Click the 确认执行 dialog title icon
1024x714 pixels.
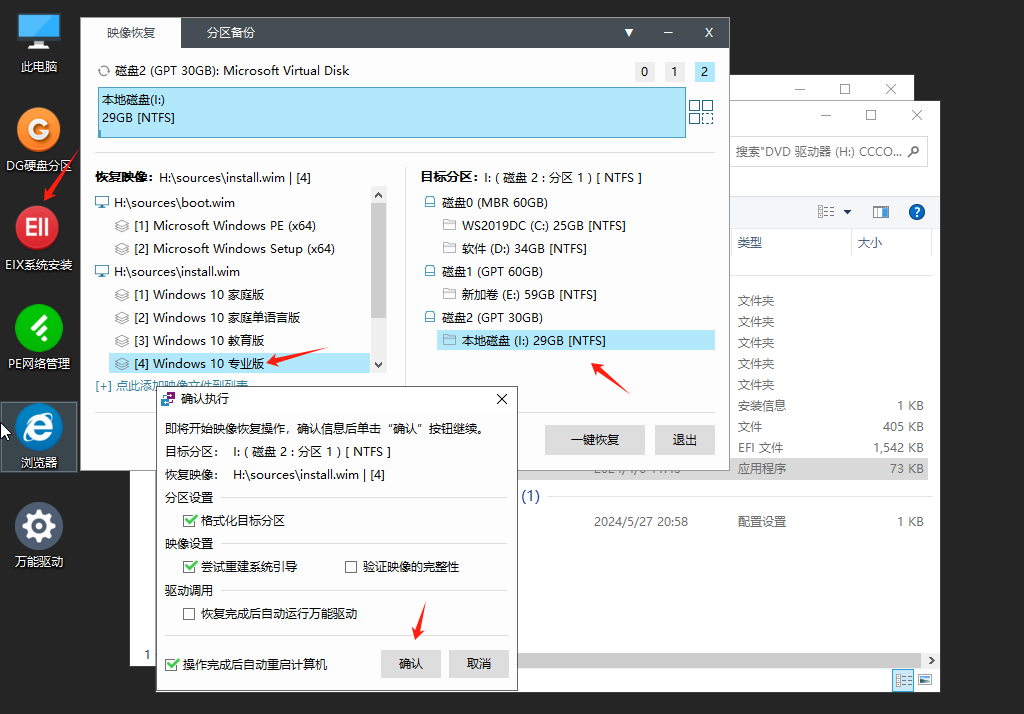point(168,398)
